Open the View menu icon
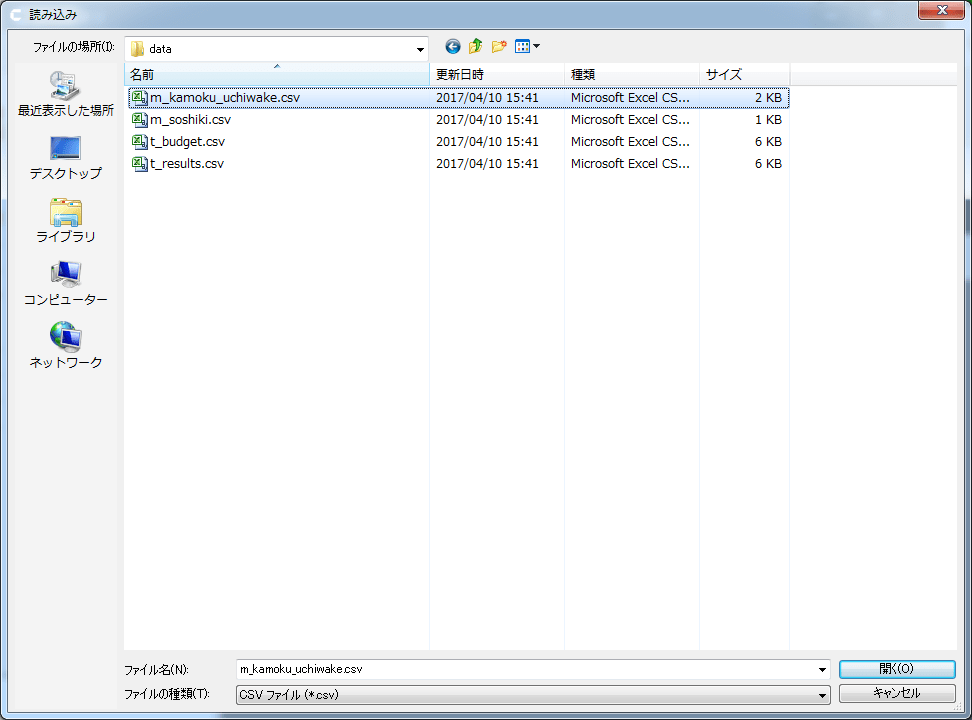Viewport: 972px width, 720px height. [x=527, y=47]
